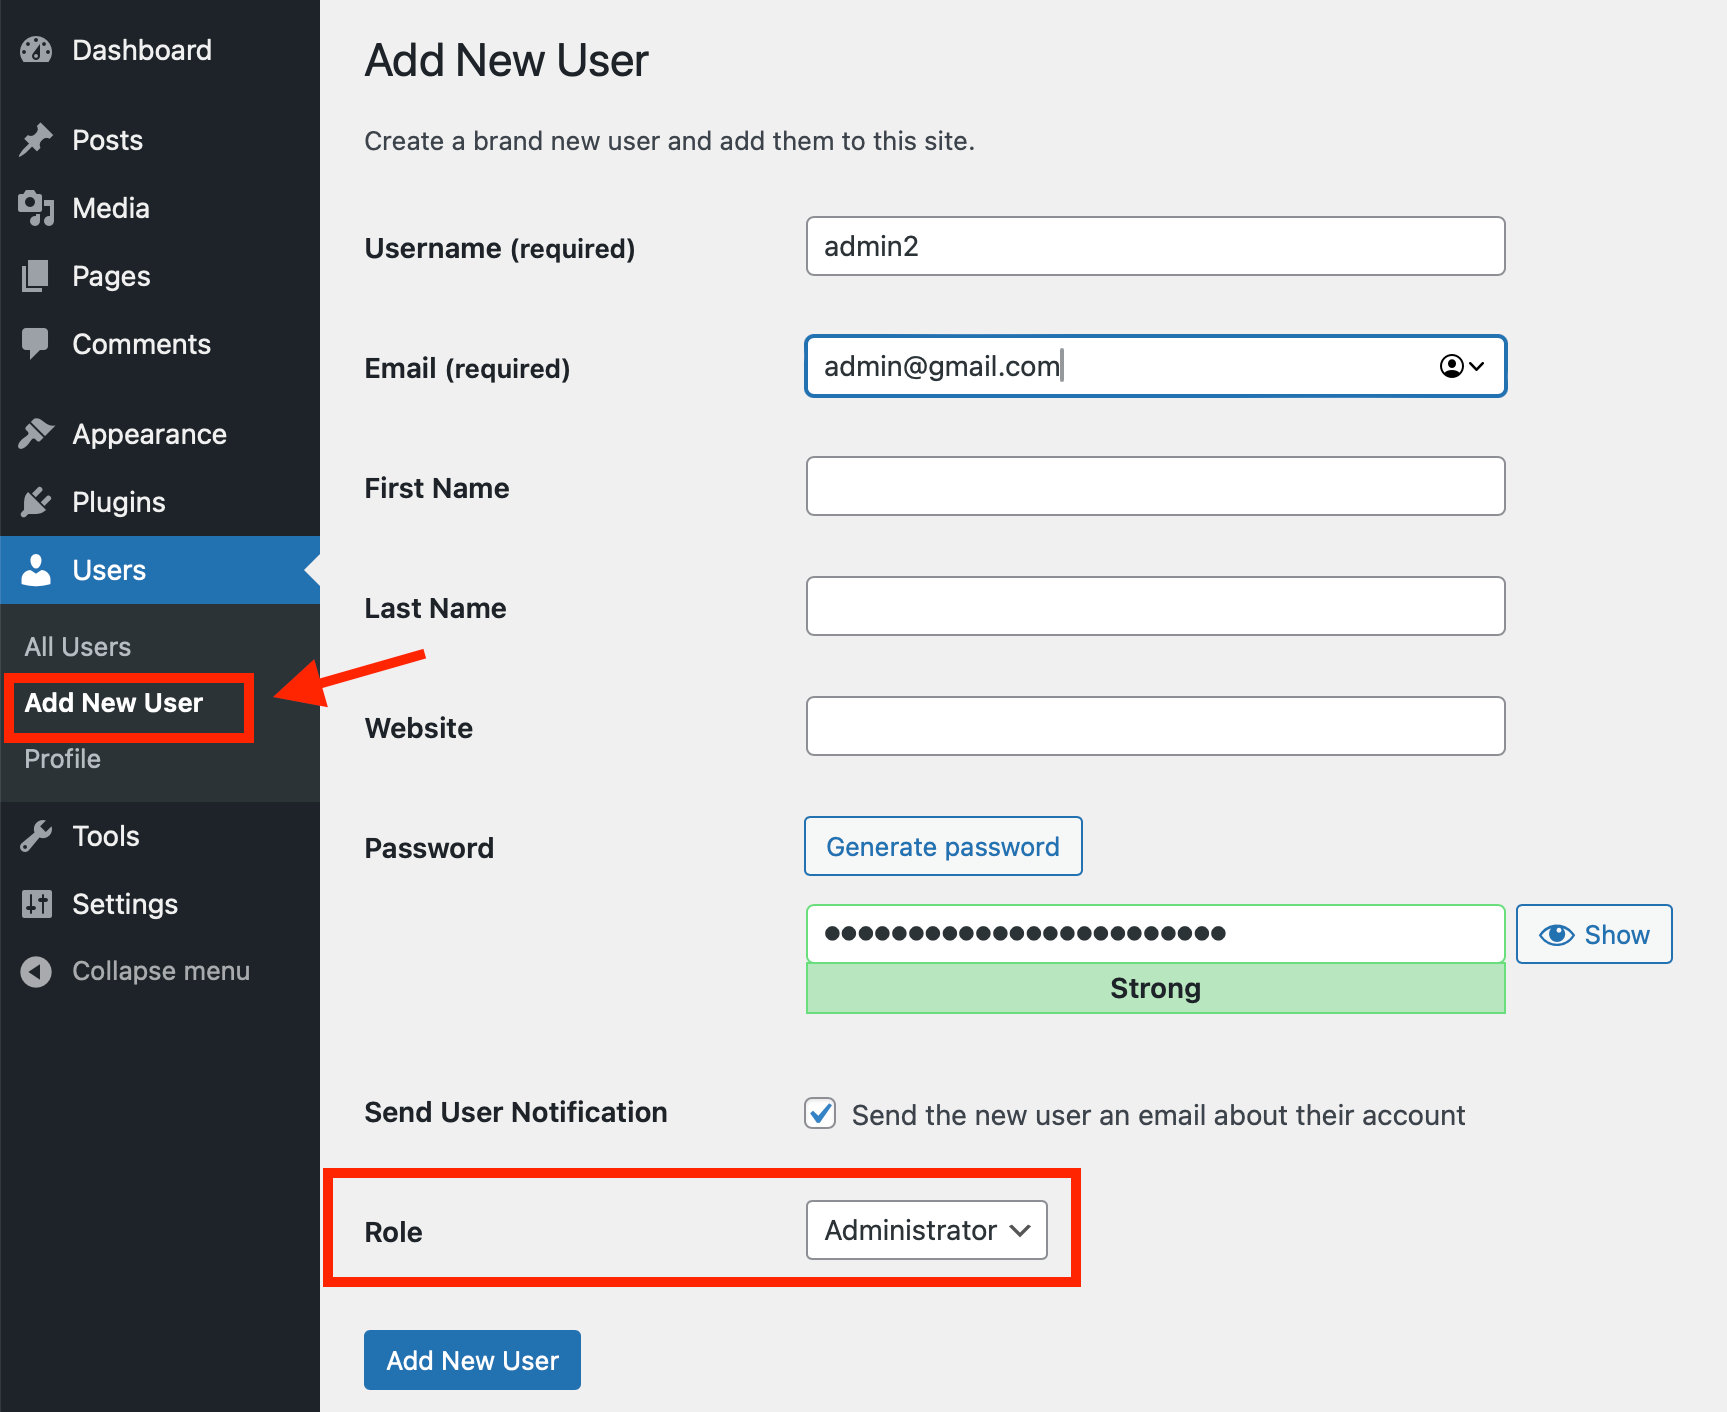The image size is (1727, 1412).
Task: Select the Appearance paintbrush icon
Action: pyautogui.click(x=36, y=432)
